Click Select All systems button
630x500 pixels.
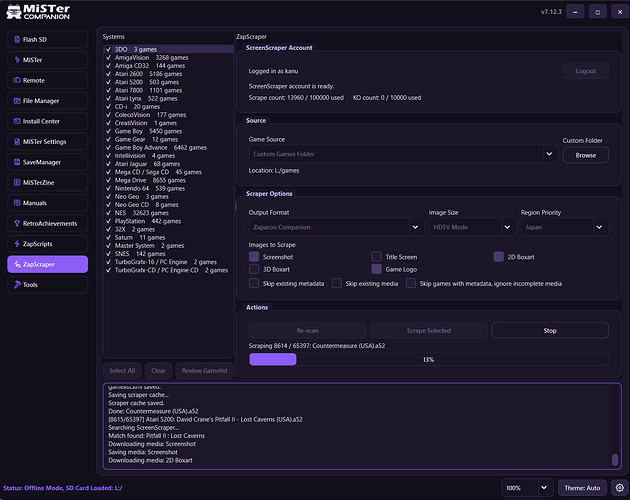click(x=122, y=371)
